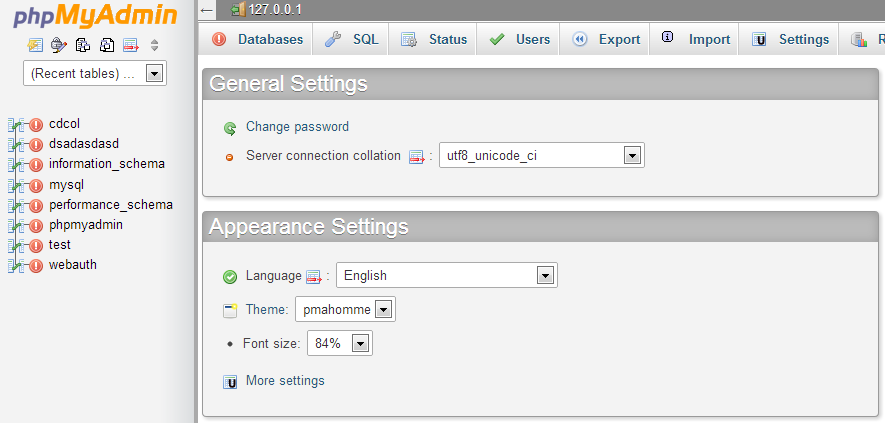This screenshot has height=423, width=885.
Task: Click the Theme label link
Action: [x=265, y=309]
